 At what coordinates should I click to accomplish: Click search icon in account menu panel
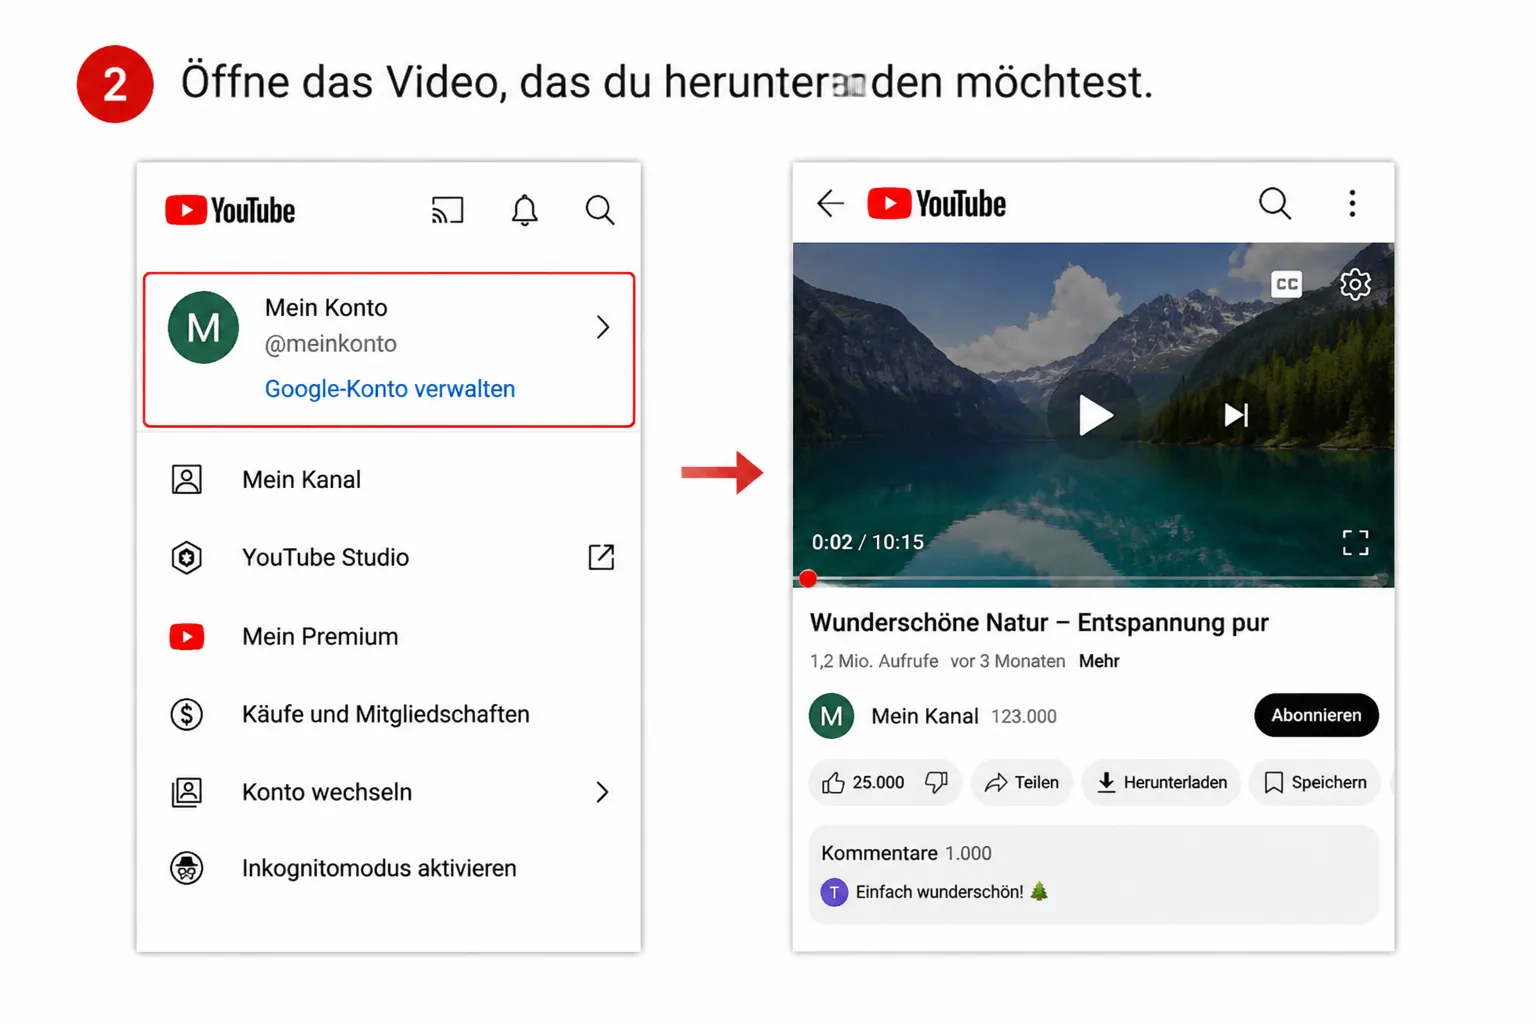600,210
